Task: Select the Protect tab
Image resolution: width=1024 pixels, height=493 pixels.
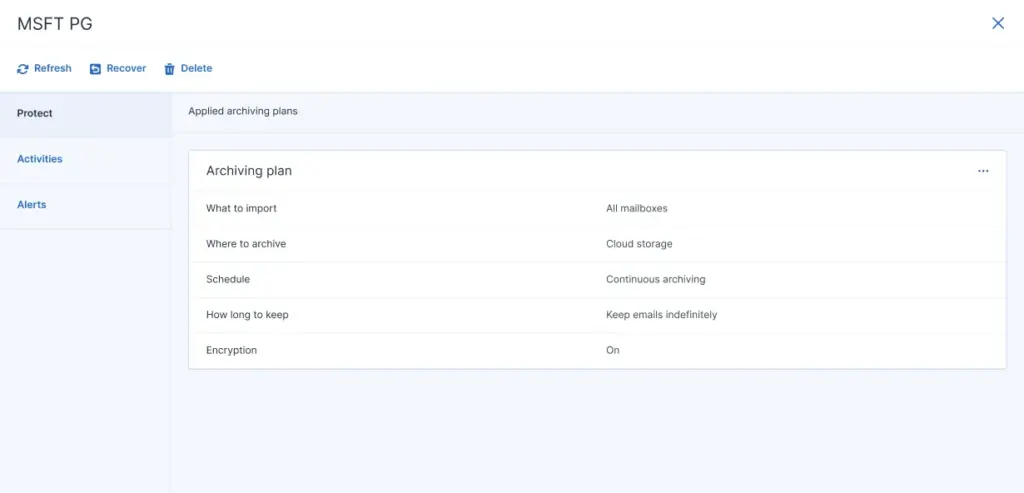Action: tap(35, 113)
